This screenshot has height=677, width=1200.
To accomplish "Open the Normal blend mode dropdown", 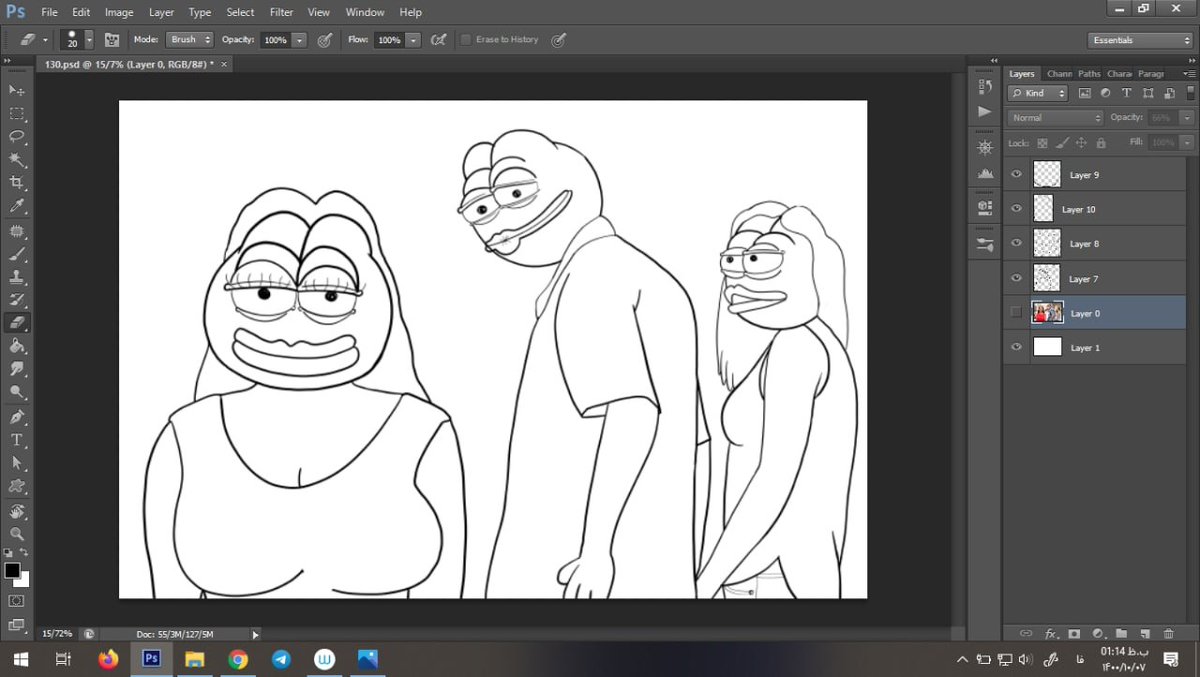I will click(x=1055, y=117).
